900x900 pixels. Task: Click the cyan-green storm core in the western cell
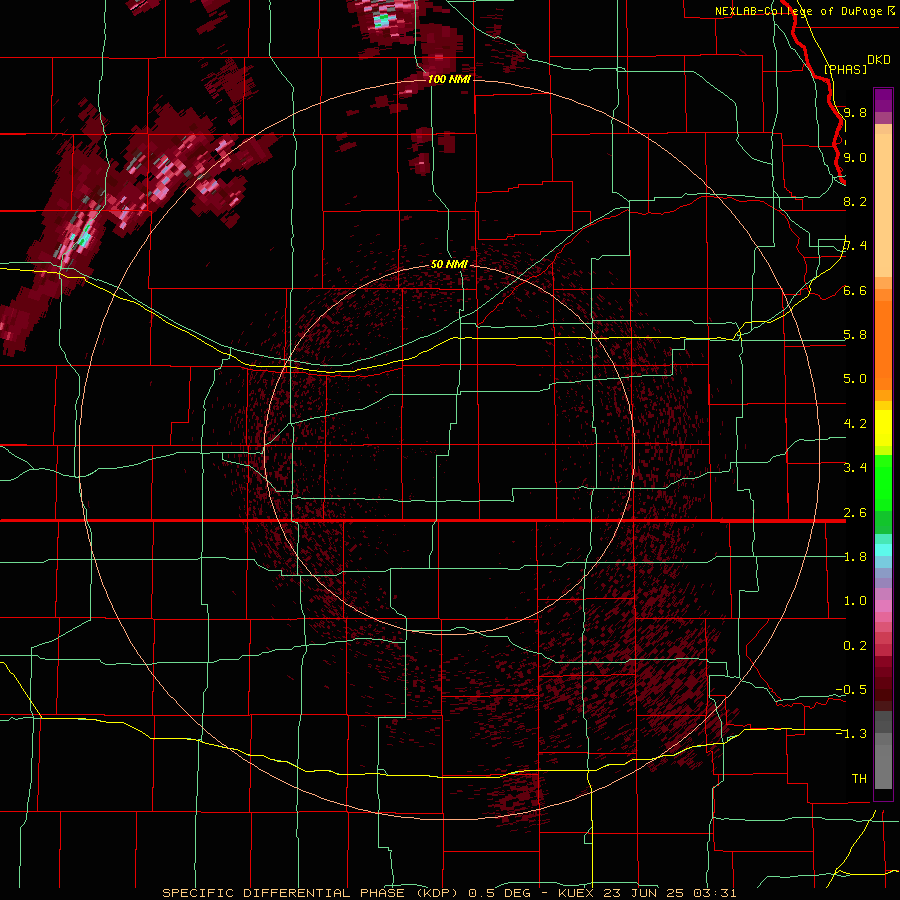(x=84, y=237)
